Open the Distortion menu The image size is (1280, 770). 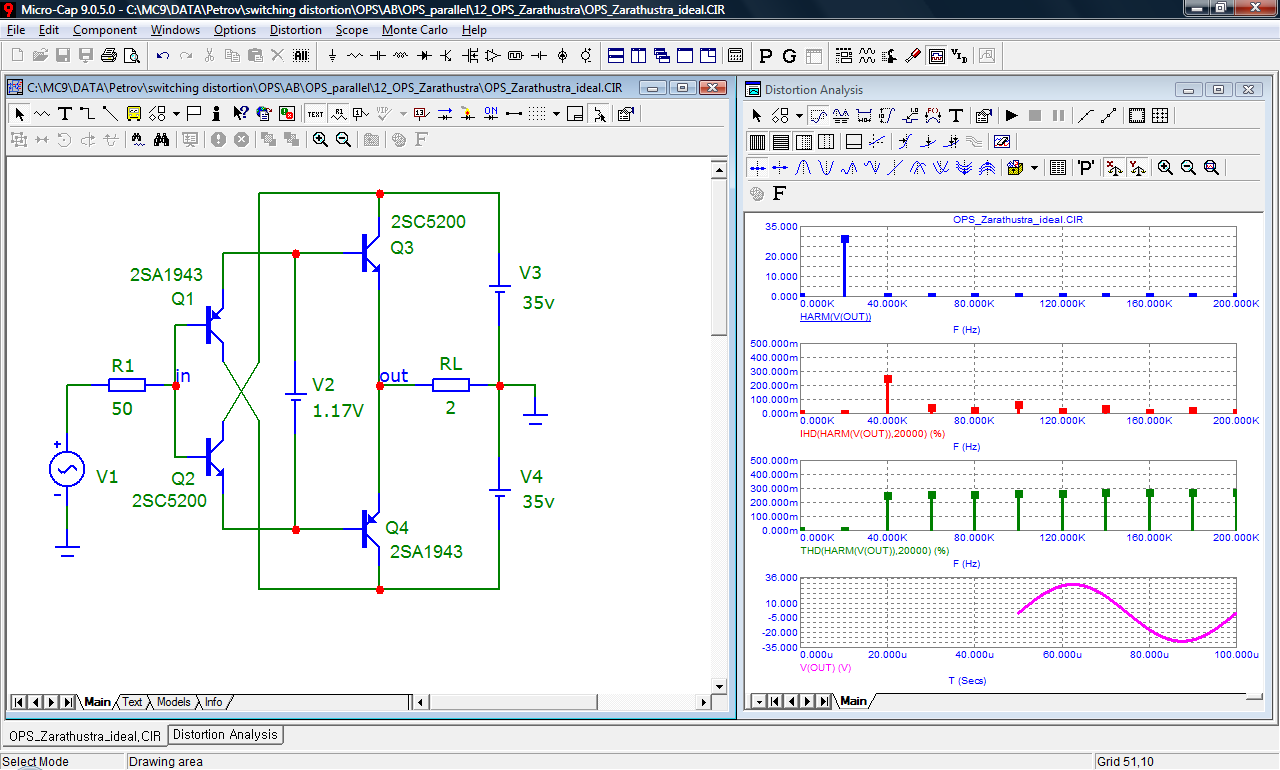click(296, 30)
